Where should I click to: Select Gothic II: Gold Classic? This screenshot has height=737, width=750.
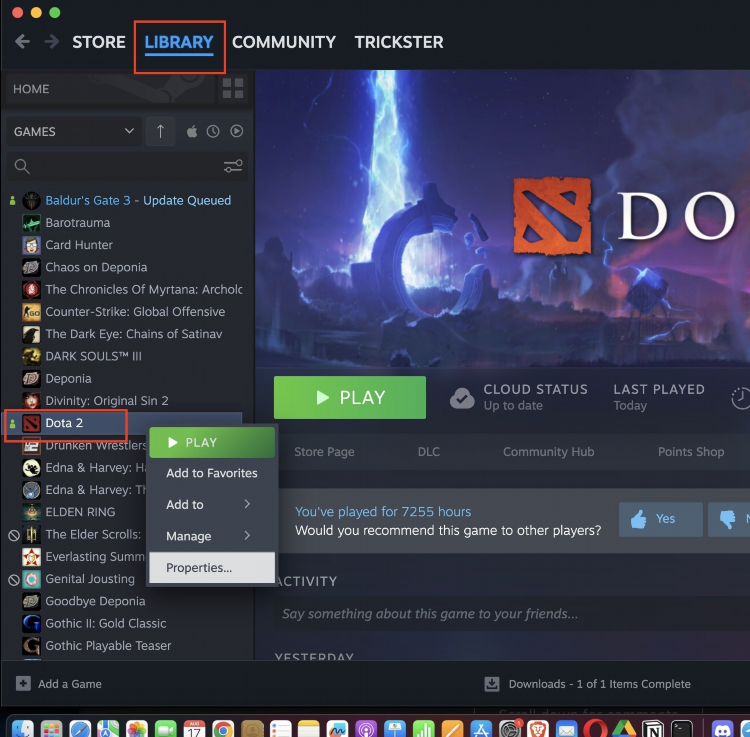[x=106, y=624]
